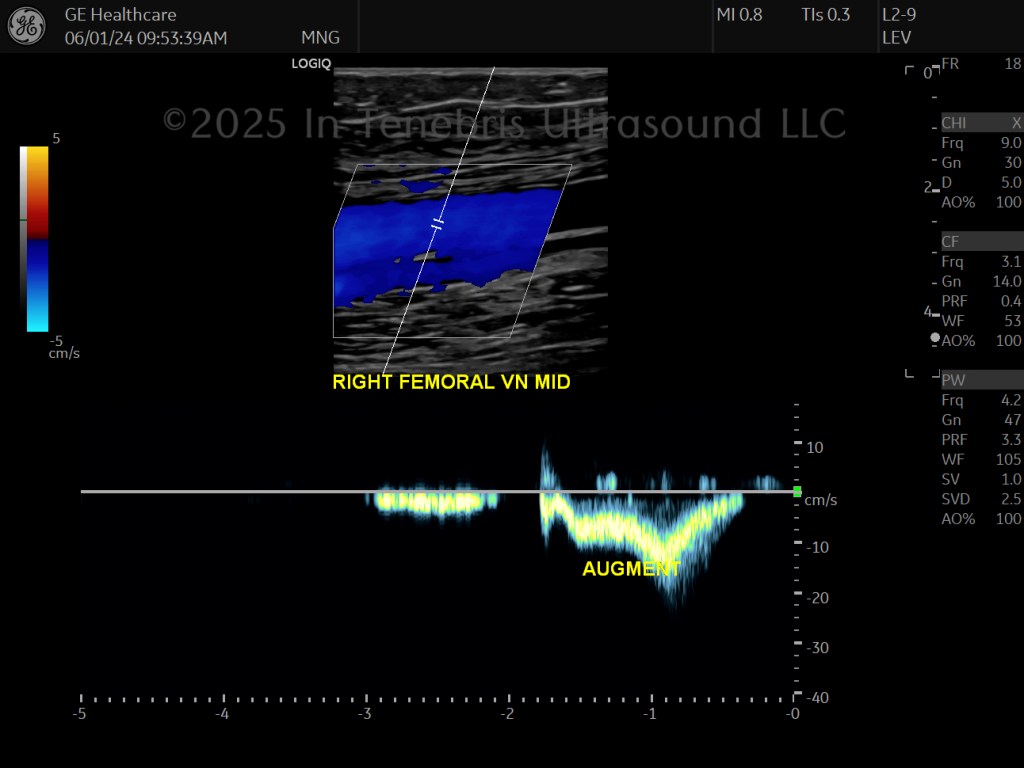Viewport: 1024px width, 768px height.
Task: Click the RIGHT FEMORAL VN MID annotation
Action: pyautogui.click(x=451, y=382)
